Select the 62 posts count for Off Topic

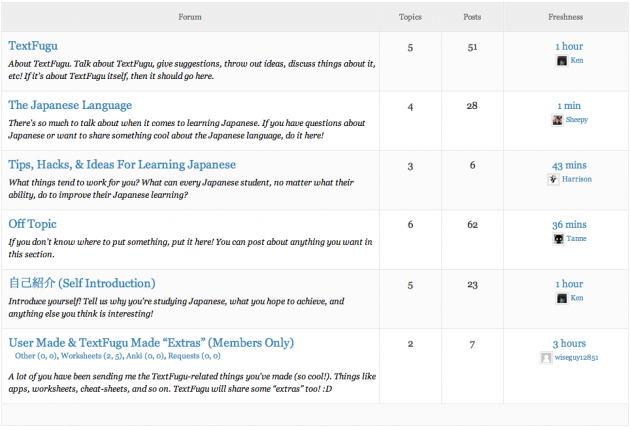[472, 225]
